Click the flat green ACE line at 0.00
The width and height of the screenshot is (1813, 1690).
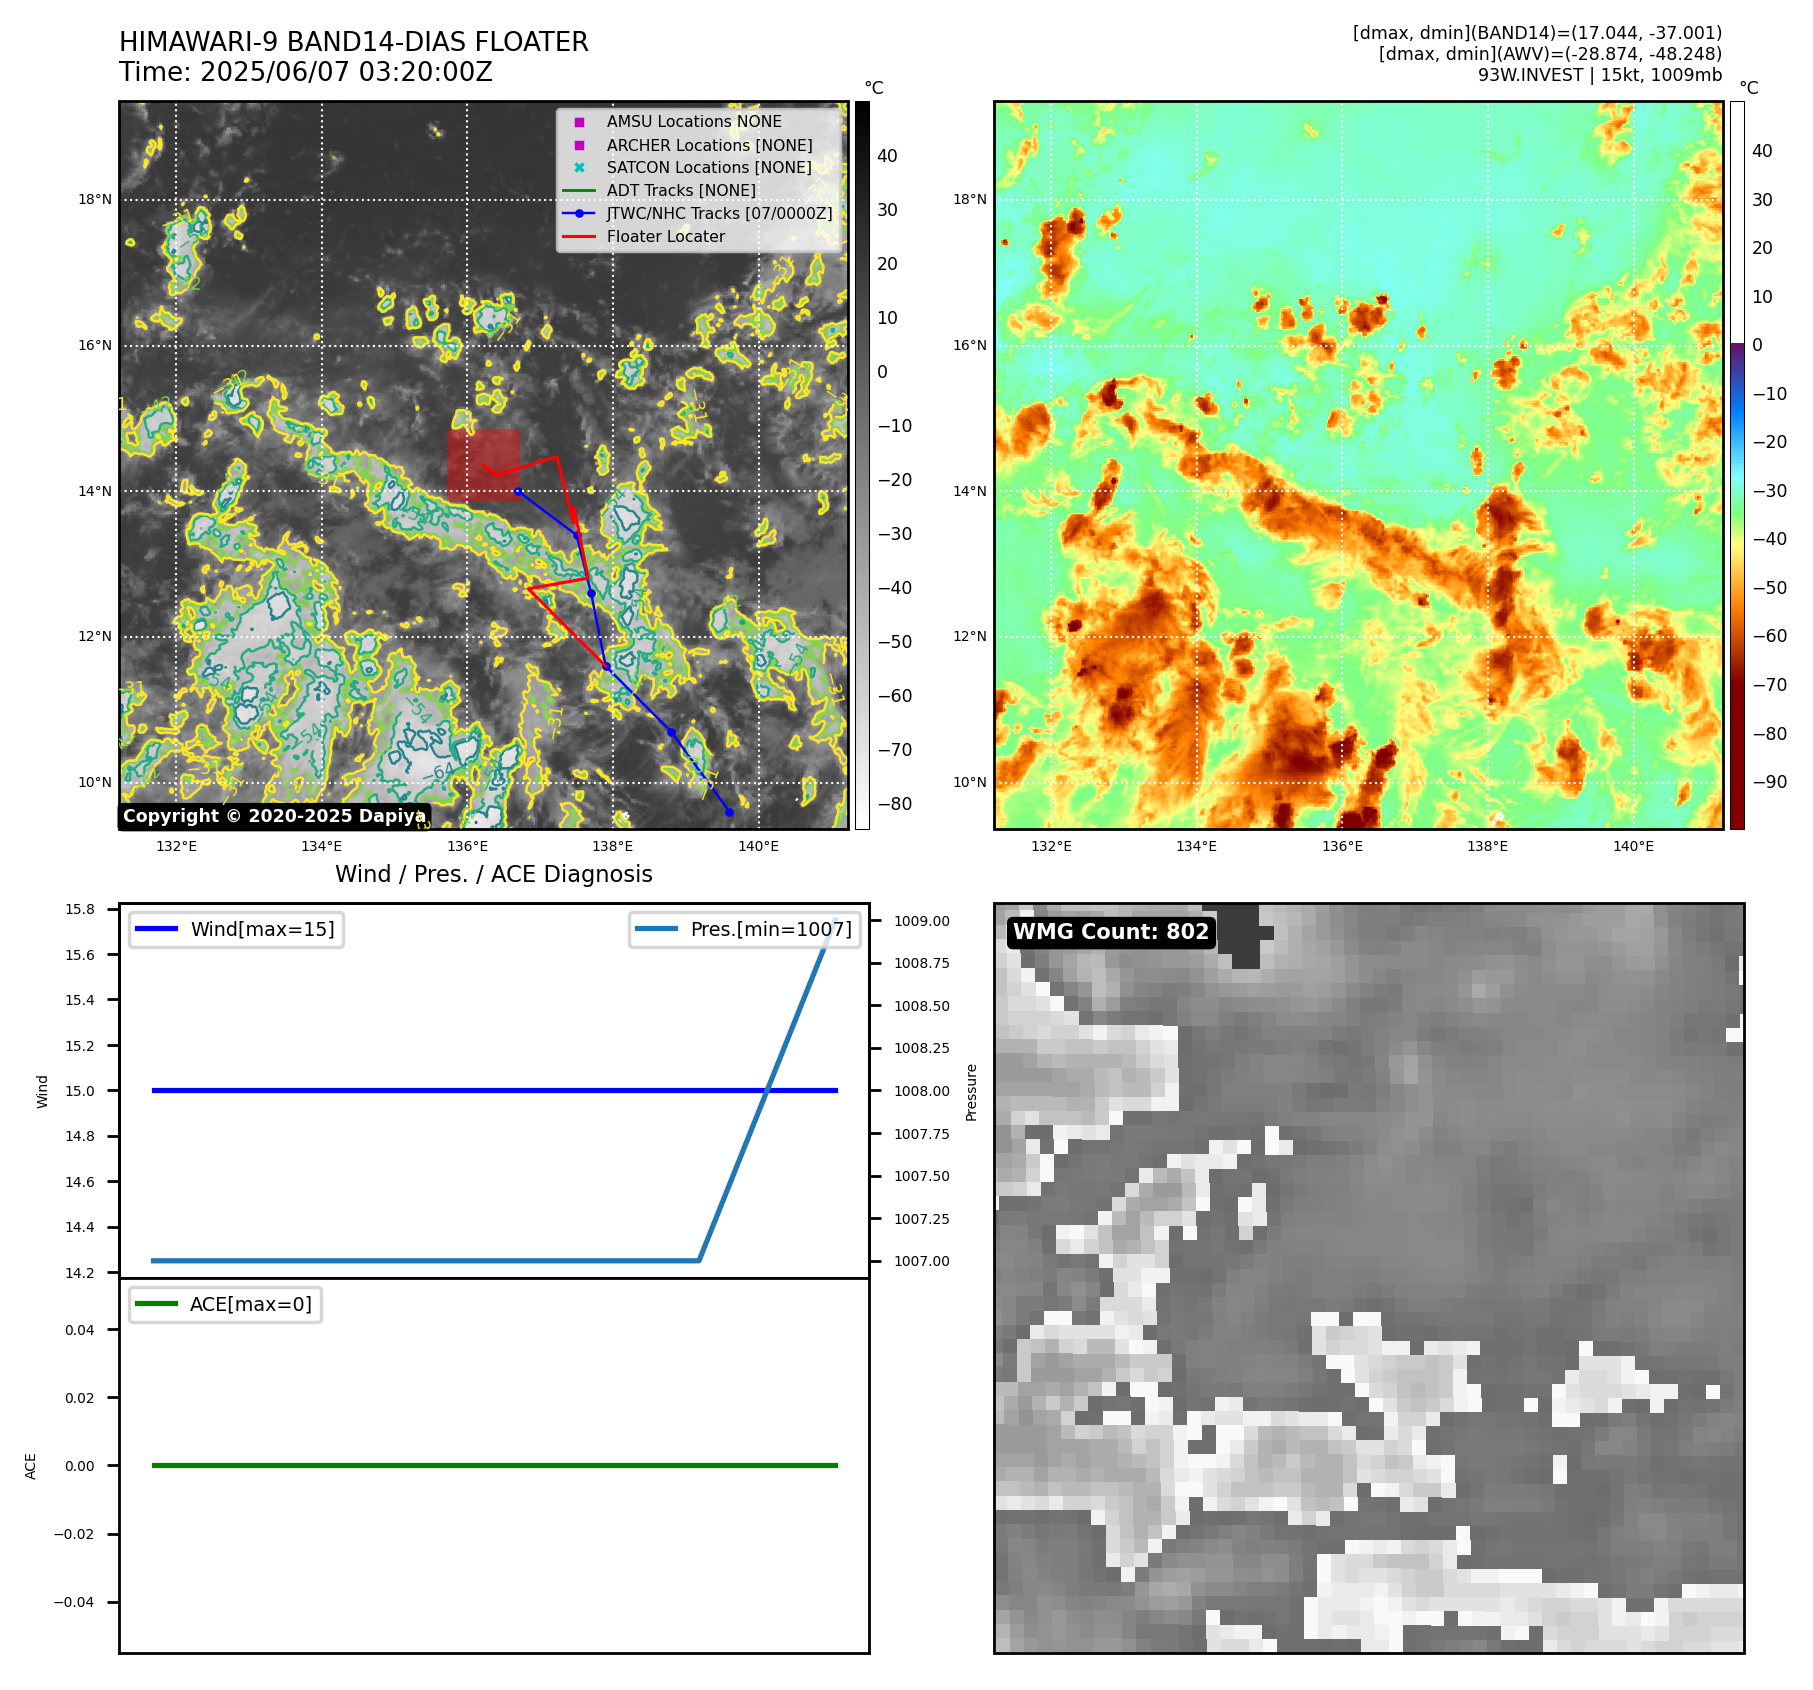click(x=494, y=1465)
